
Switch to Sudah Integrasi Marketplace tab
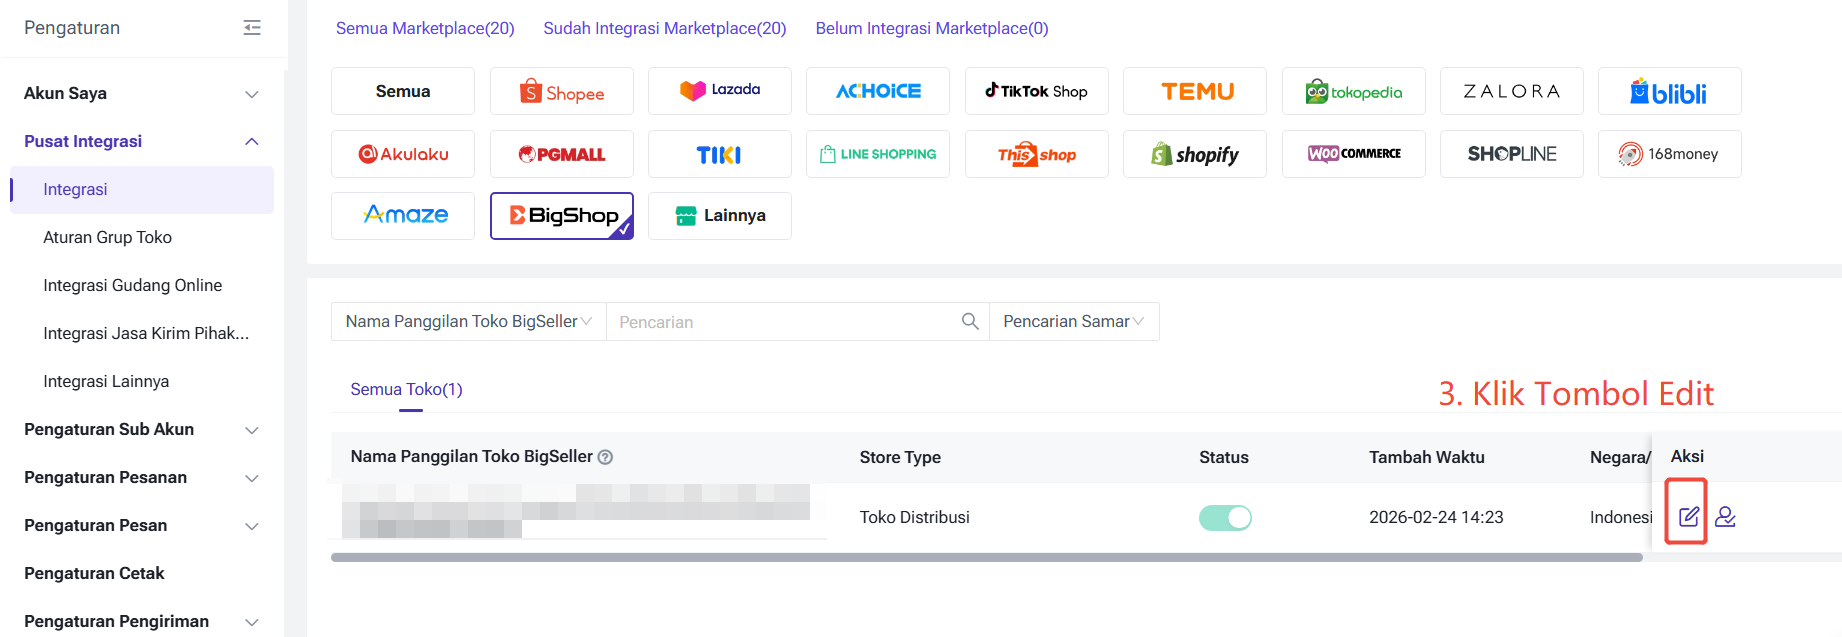coord(664,28)
